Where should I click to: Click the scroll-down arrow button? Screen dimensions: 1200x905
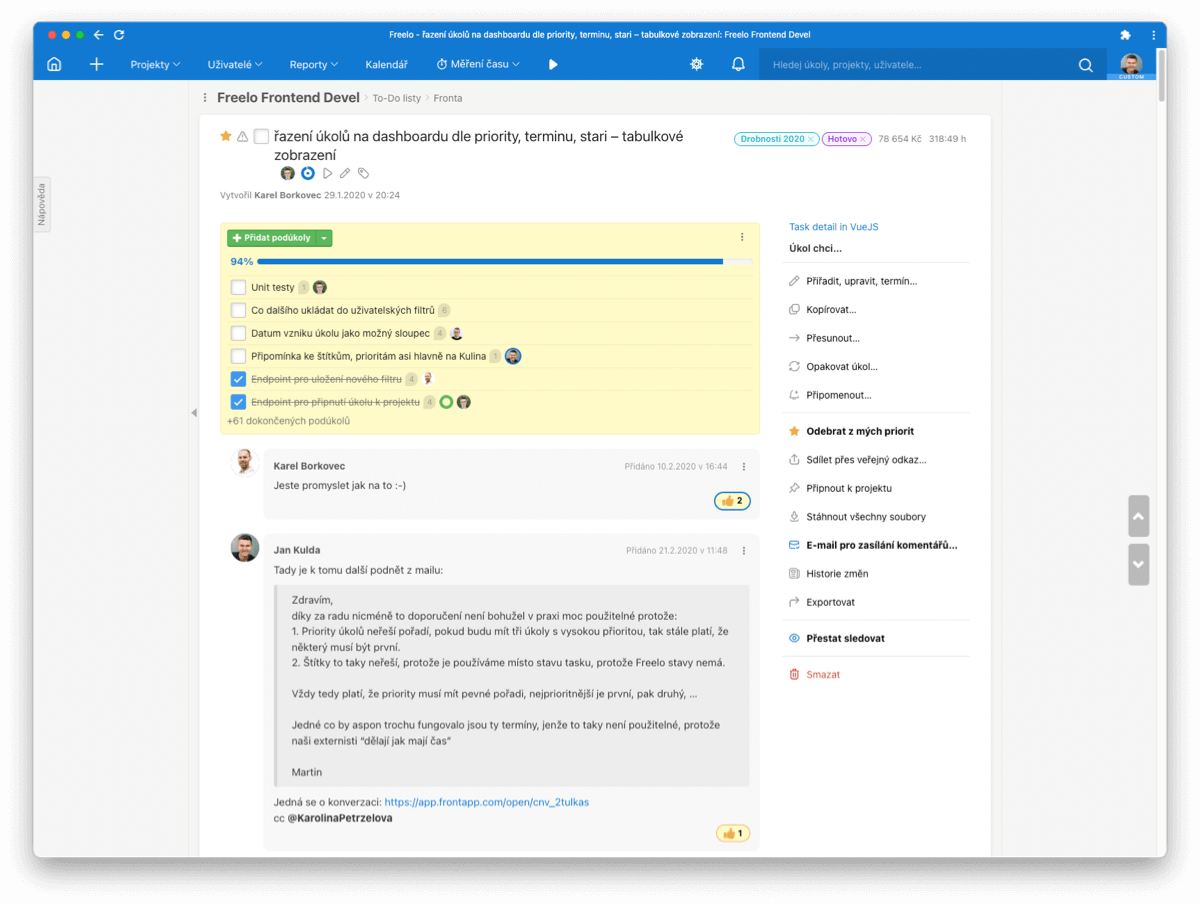point(1138,564)
